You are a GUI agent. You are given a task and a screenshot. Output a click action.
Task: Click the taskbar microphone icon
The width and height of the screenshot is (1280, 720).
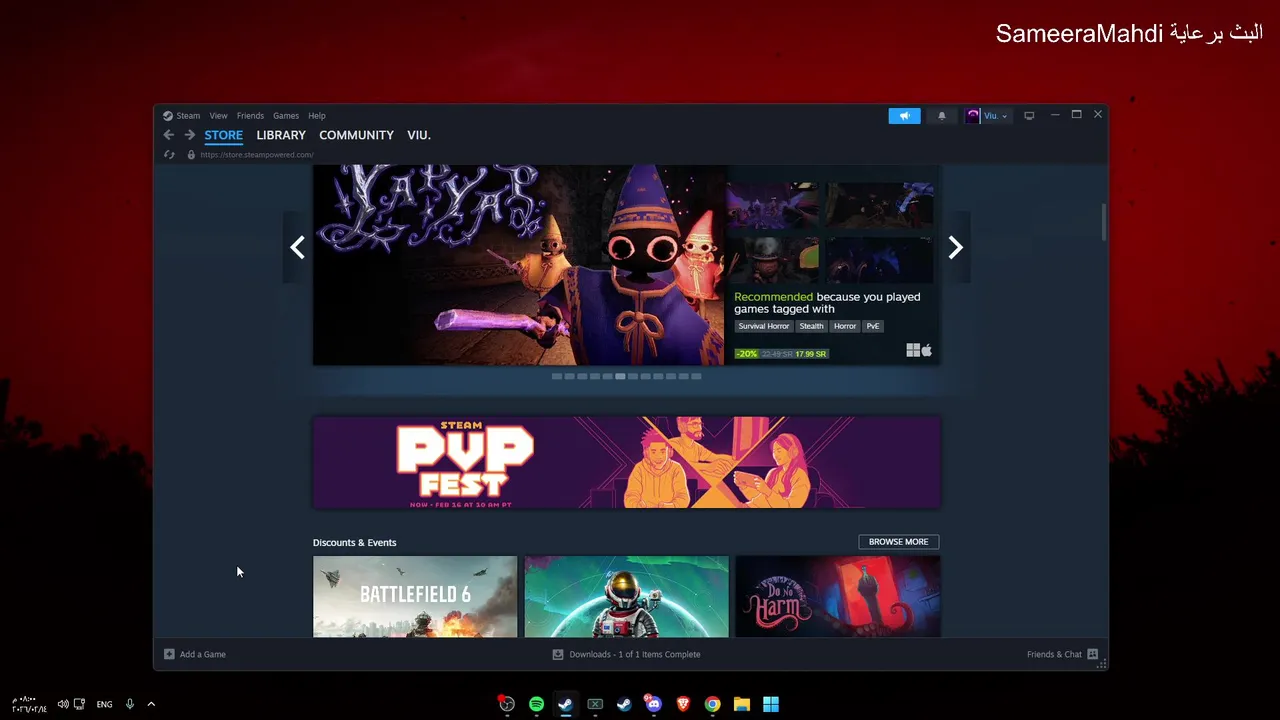[130, 704]
